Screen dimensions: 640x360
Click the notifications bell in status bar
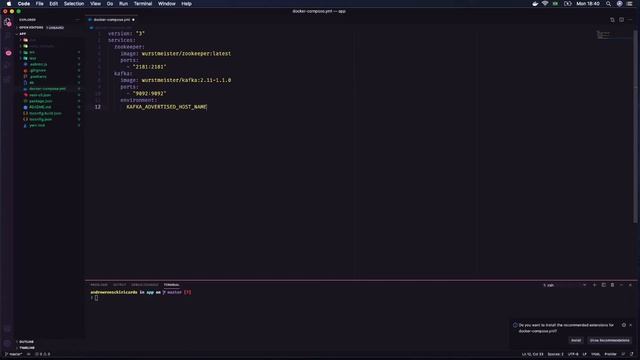click(631, 354)
